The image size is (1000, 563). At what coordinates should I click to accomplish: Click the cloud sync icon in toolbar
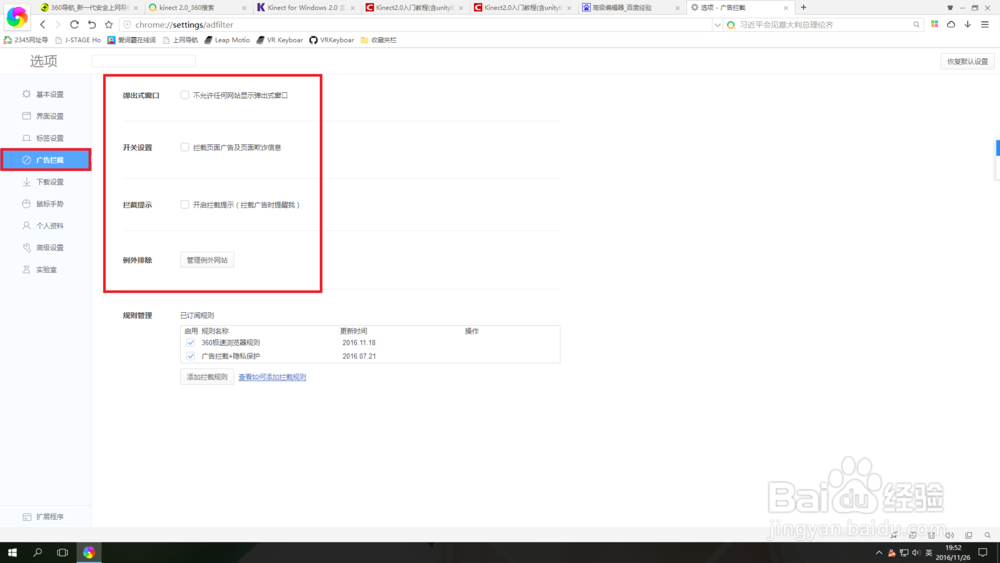(x=951, y=24)
